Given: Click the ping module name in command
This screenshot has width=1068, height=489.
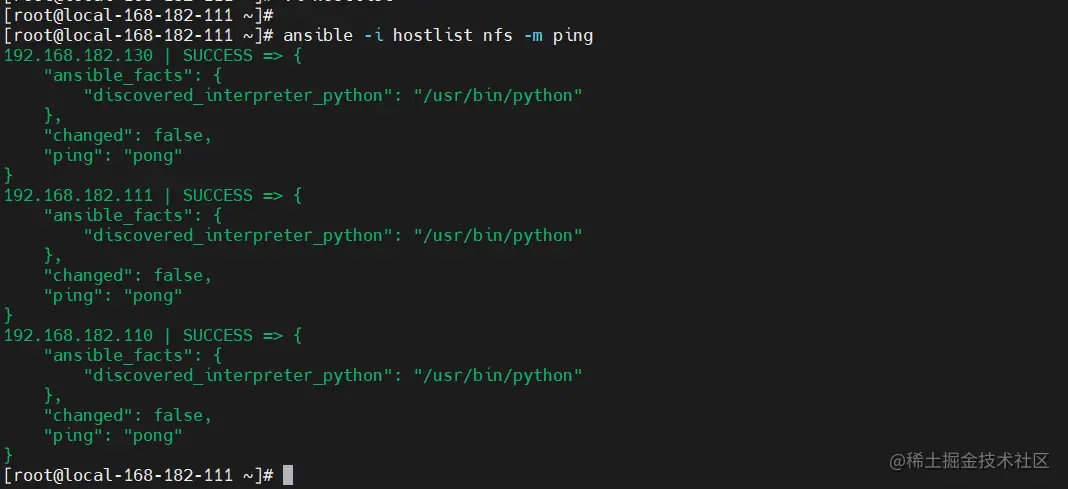Looking at the screenshot, I should pos(573,35).
